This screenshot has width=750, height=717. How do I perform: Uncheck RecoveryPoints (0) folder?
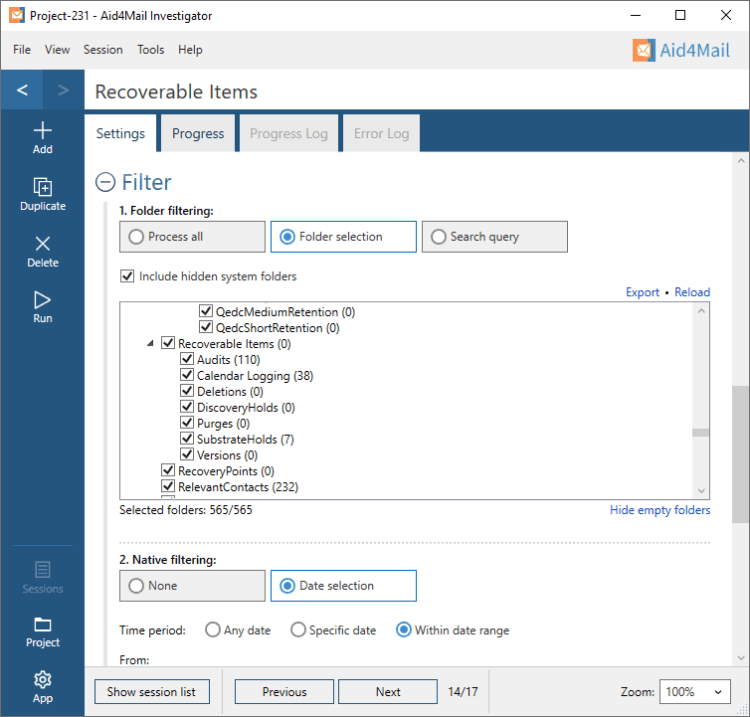point(168,470)
